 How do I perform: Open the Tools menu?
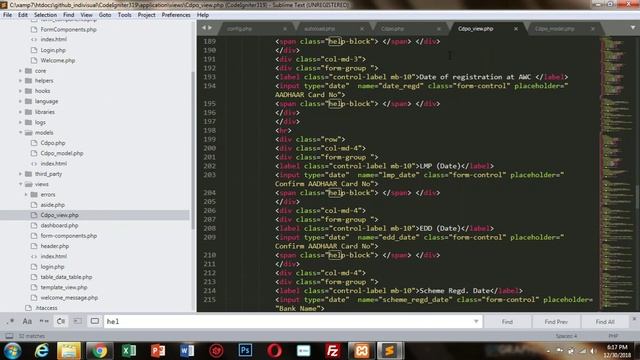[x=124, y=15]
